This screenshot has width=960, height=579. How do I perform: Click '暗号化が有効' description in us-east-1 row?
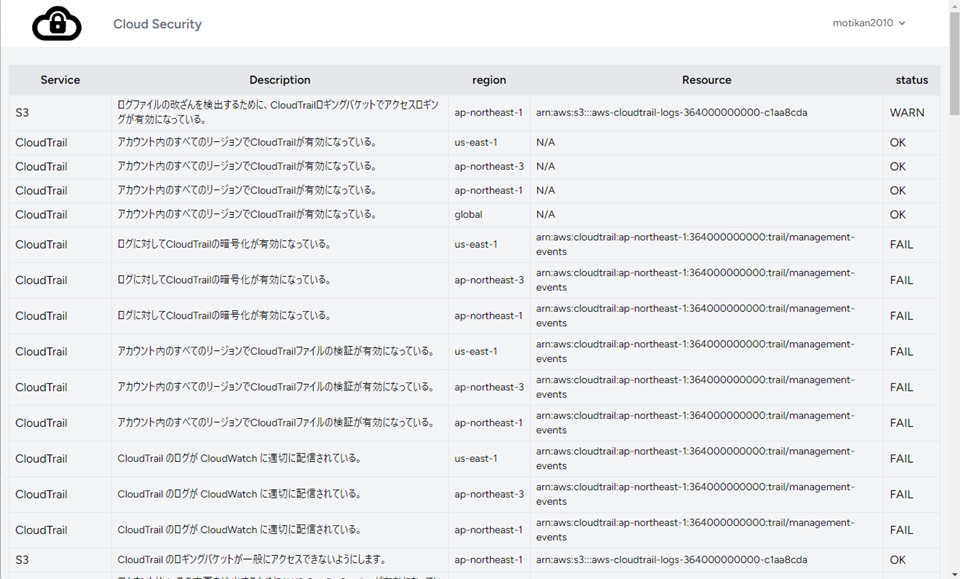tap(224, 244)
